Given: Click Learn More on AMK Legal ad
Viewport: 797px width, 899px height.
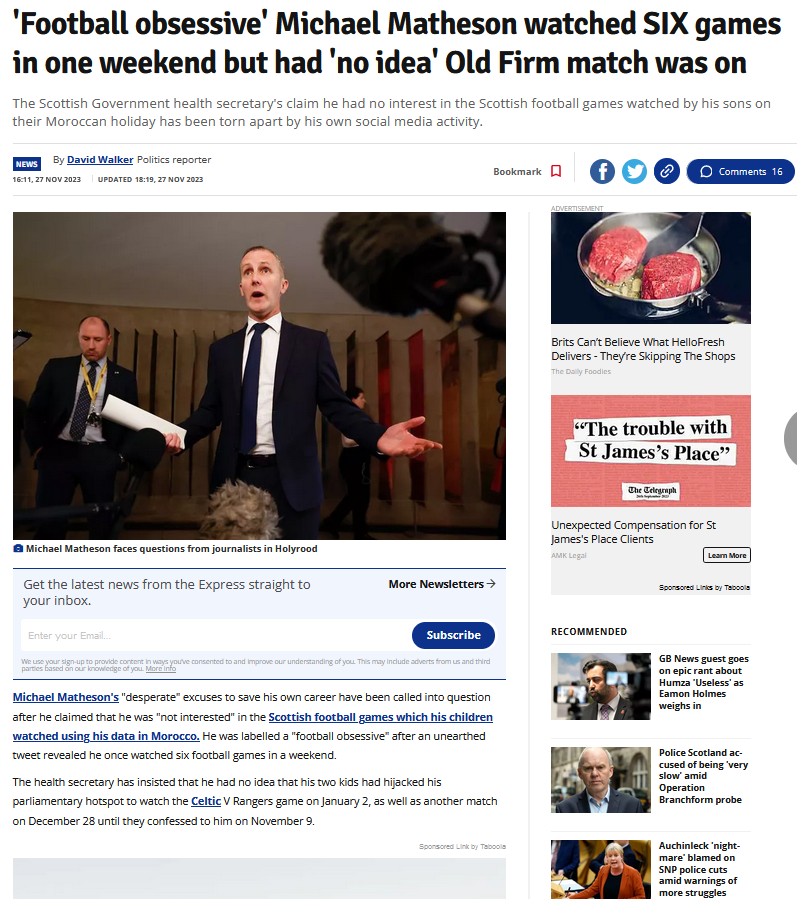Looking at the screenshot, I should 727,555.
